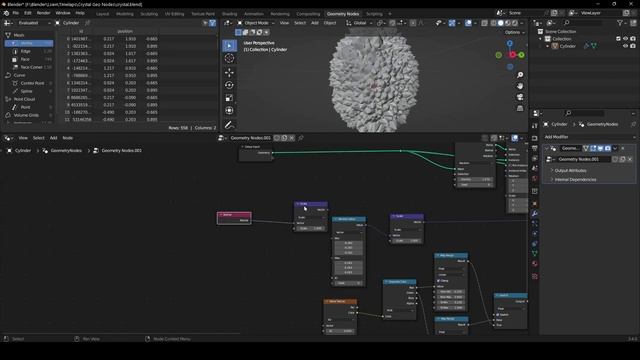The image size is (640, 360).
Task: Toggle modifier show in viewport icon
Action: (600, 148)
